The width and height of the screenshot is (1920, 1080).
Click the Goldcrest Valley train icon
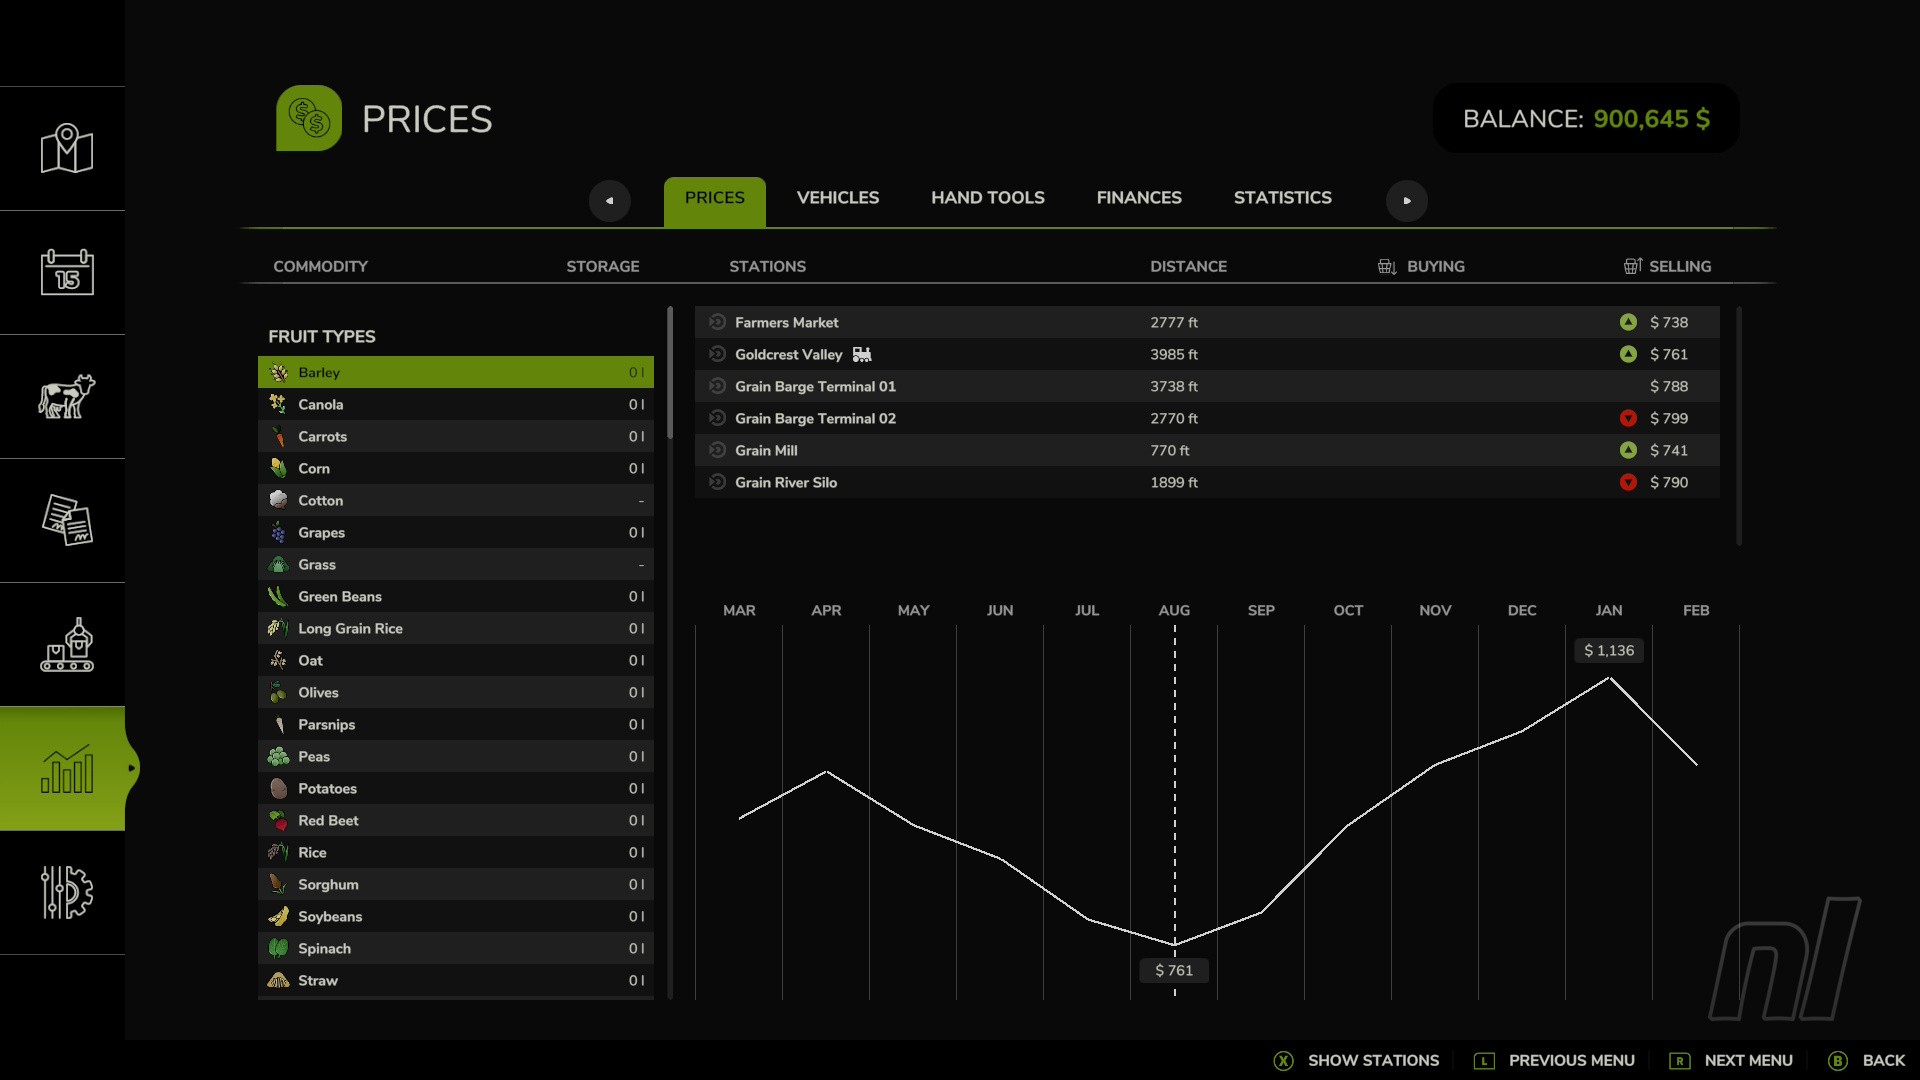[862, 354]
